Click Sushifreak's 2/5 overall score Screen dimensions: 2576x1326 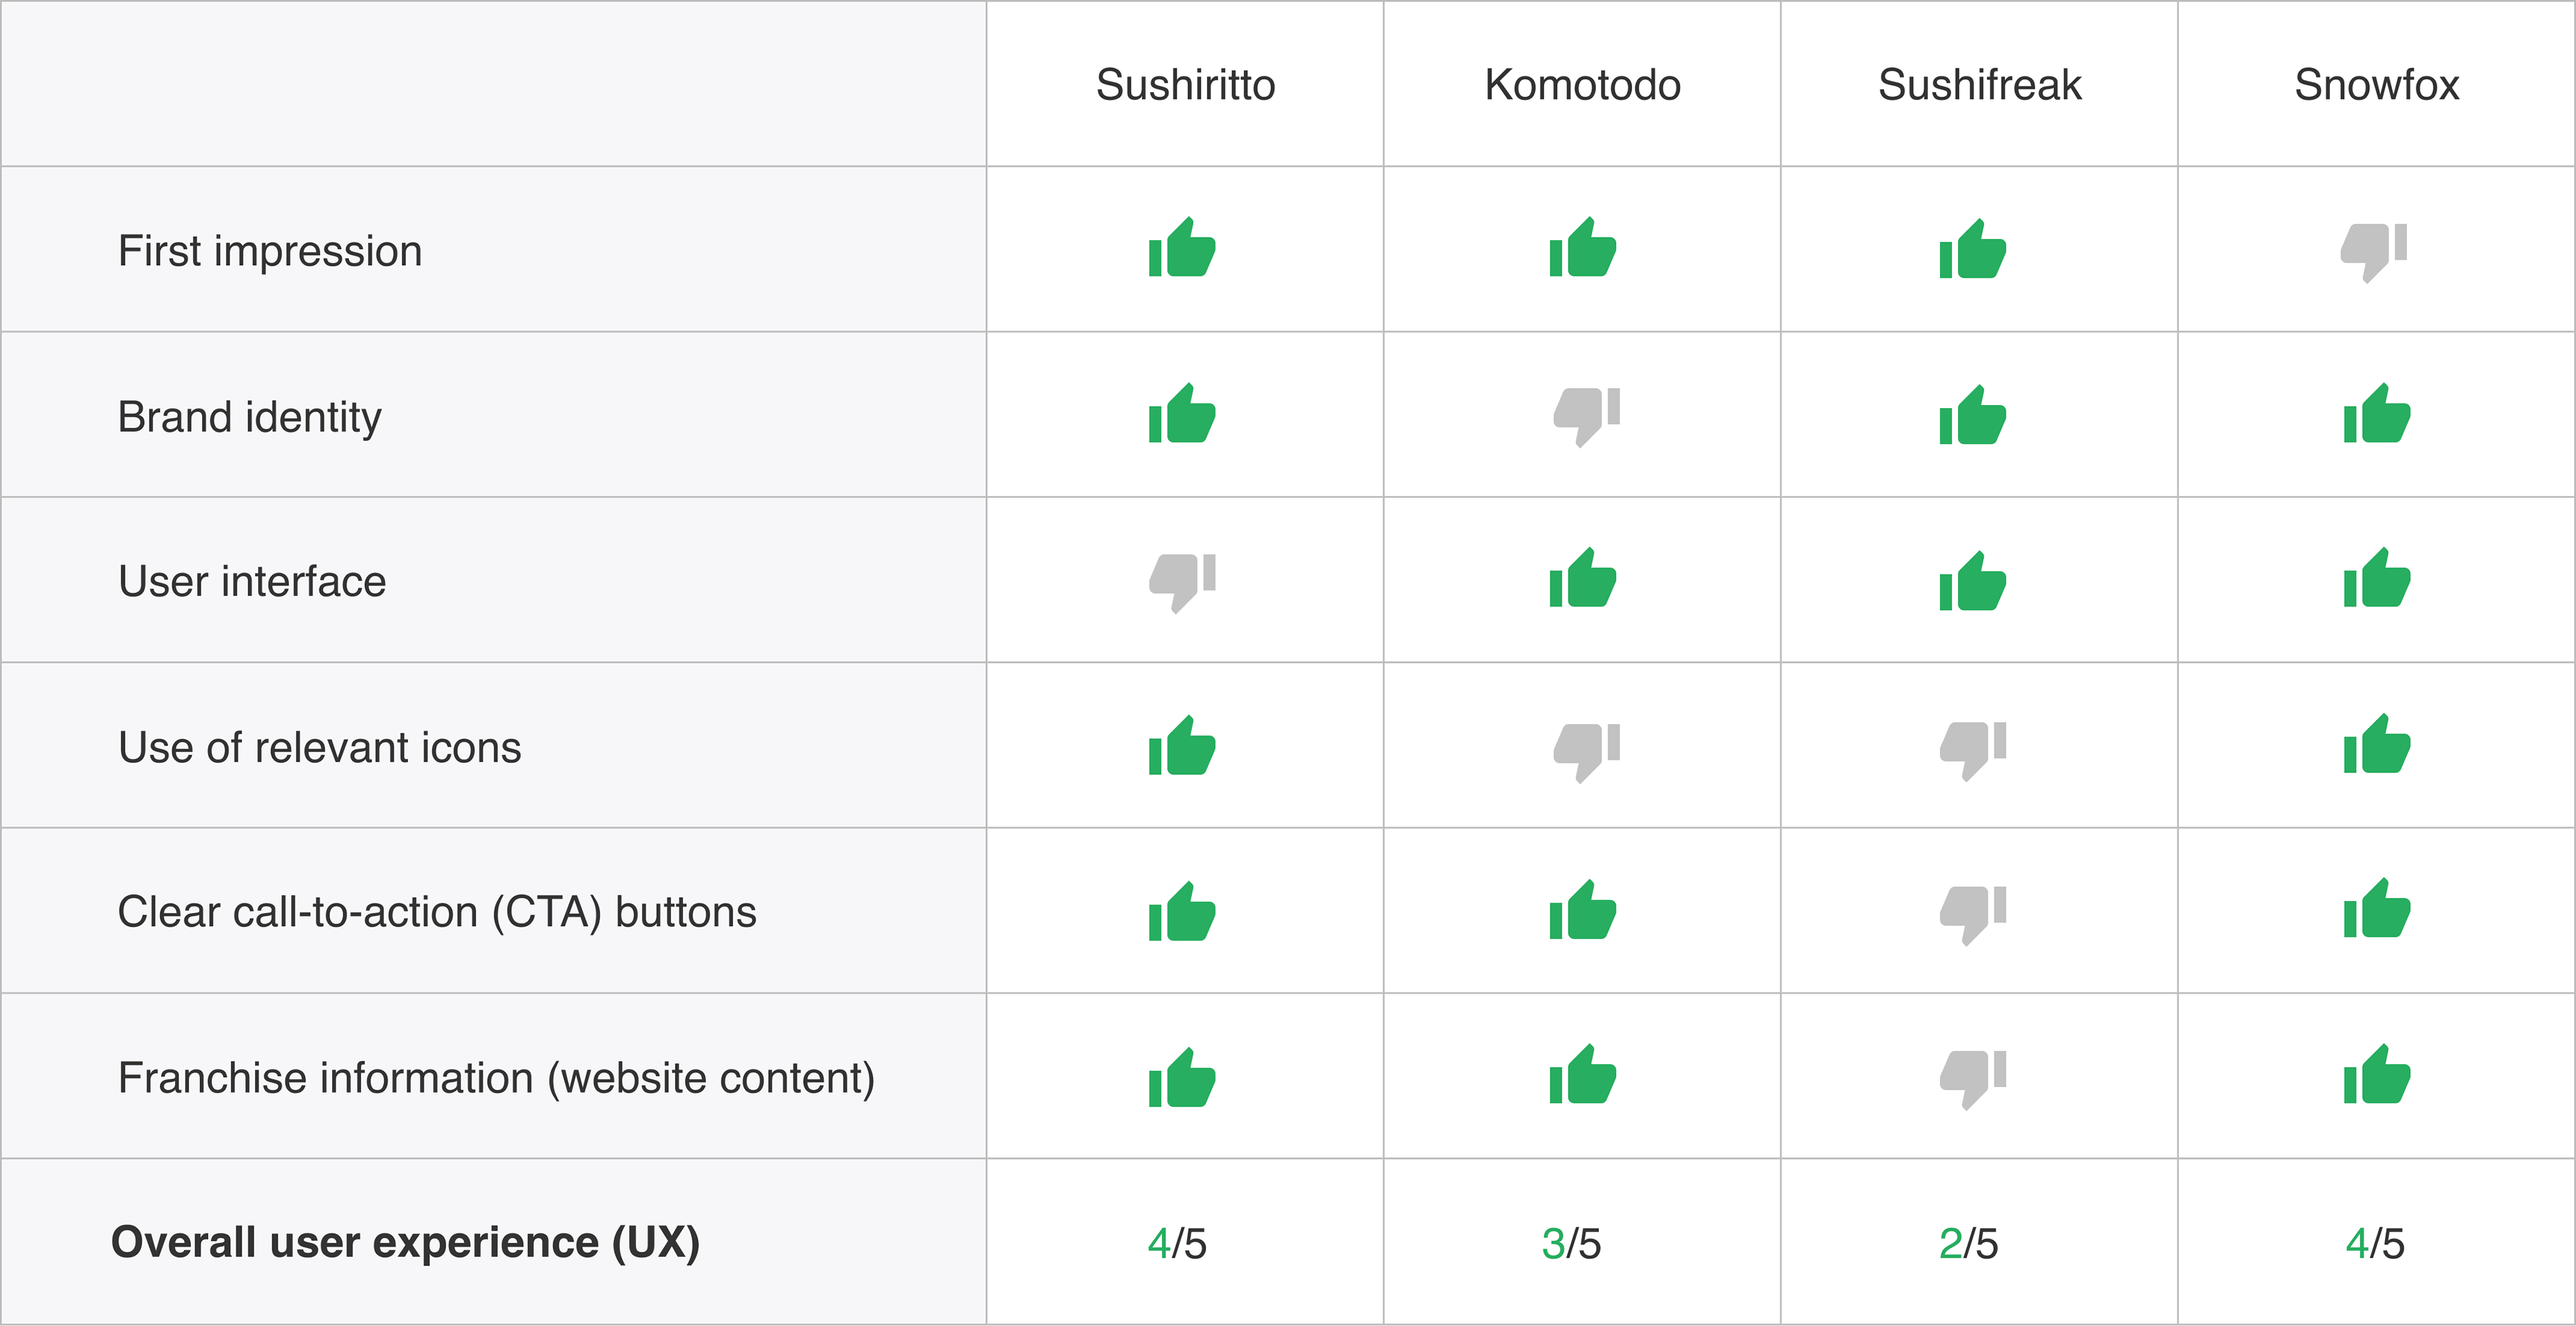click(1968, 1244)
